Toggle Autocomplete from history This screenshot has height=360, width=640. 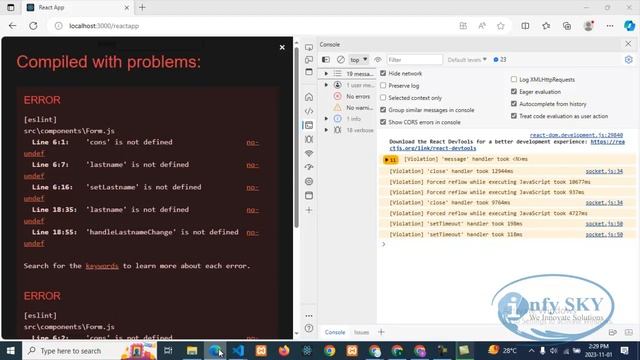514,104
